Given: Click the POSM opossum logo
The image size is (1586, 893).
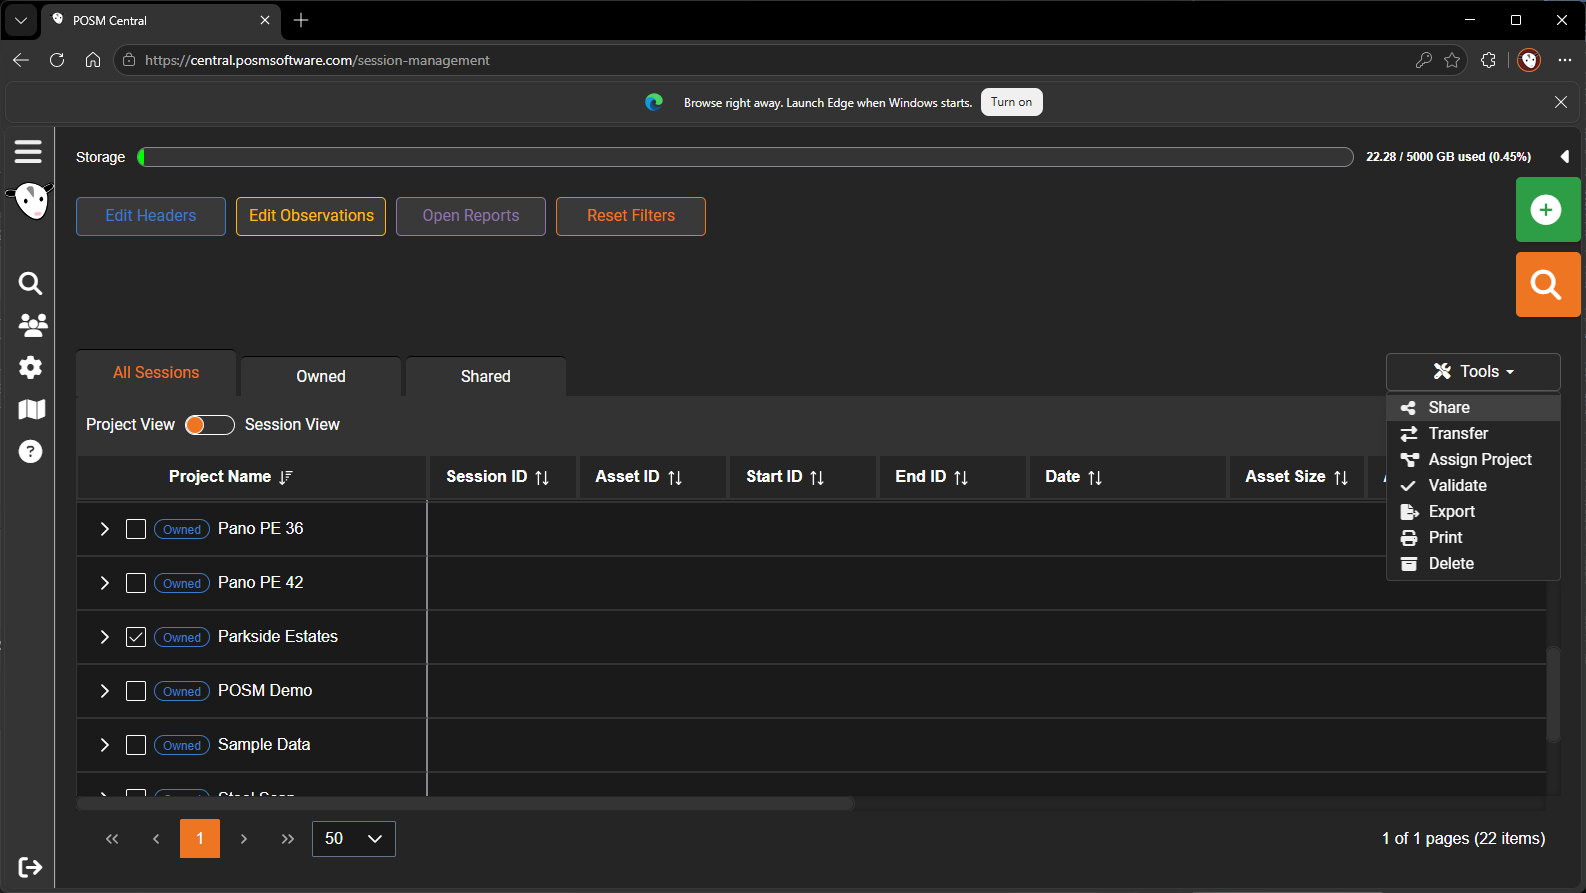Looking at the screenshot, I should (30, 201).
